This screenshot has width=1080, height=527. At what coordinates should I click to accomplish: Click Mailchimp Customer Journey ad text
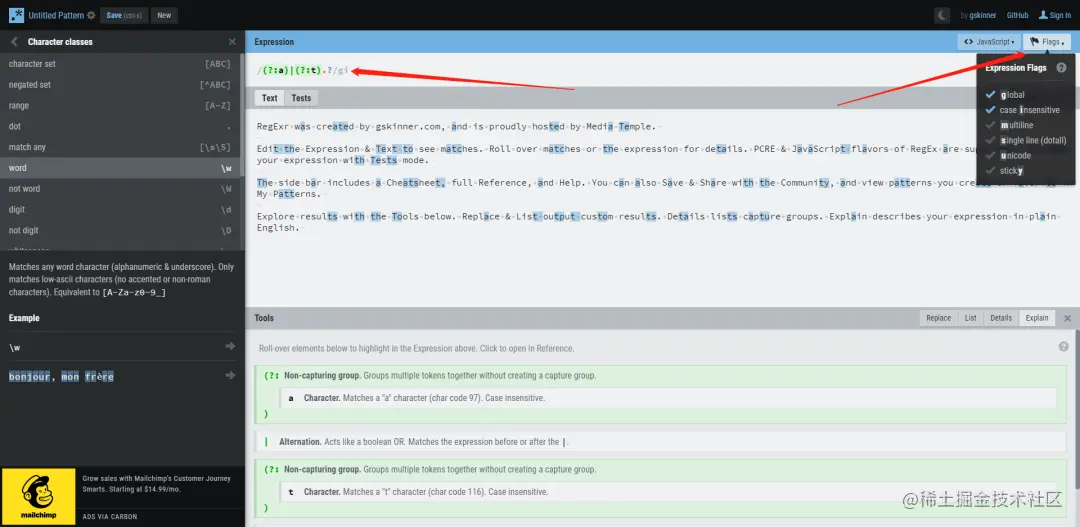[x=157, y=484]
